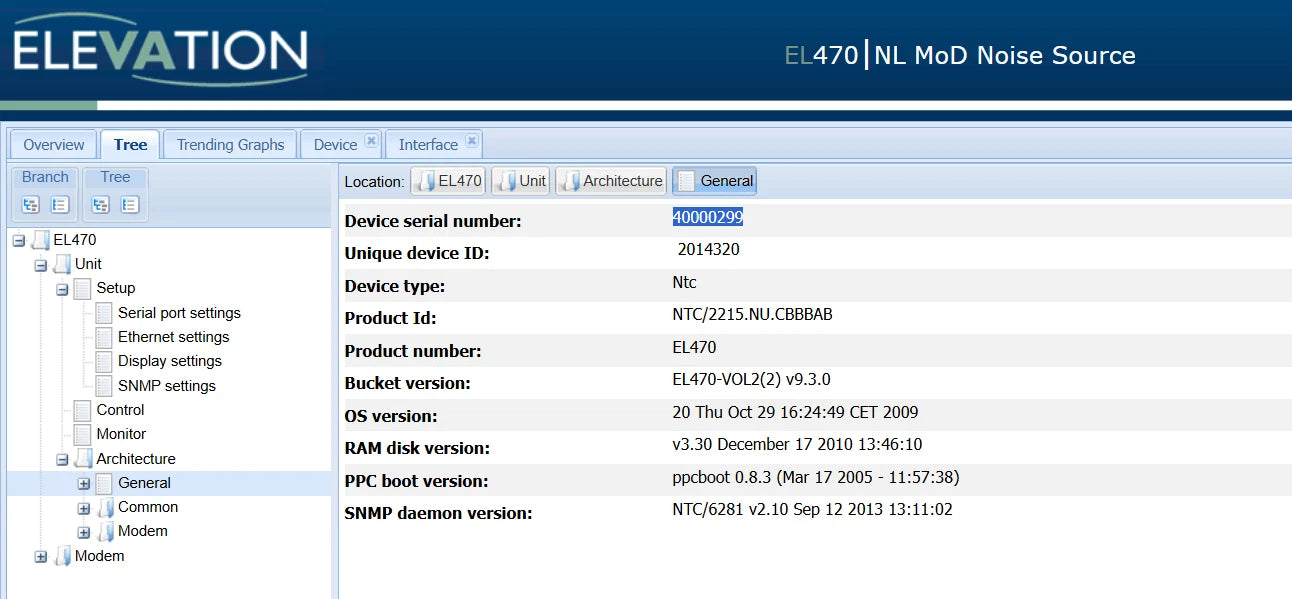The image size is (1292, 599).
Task: Click the EL470 root folder icon in tree
Action: [41, 240]
